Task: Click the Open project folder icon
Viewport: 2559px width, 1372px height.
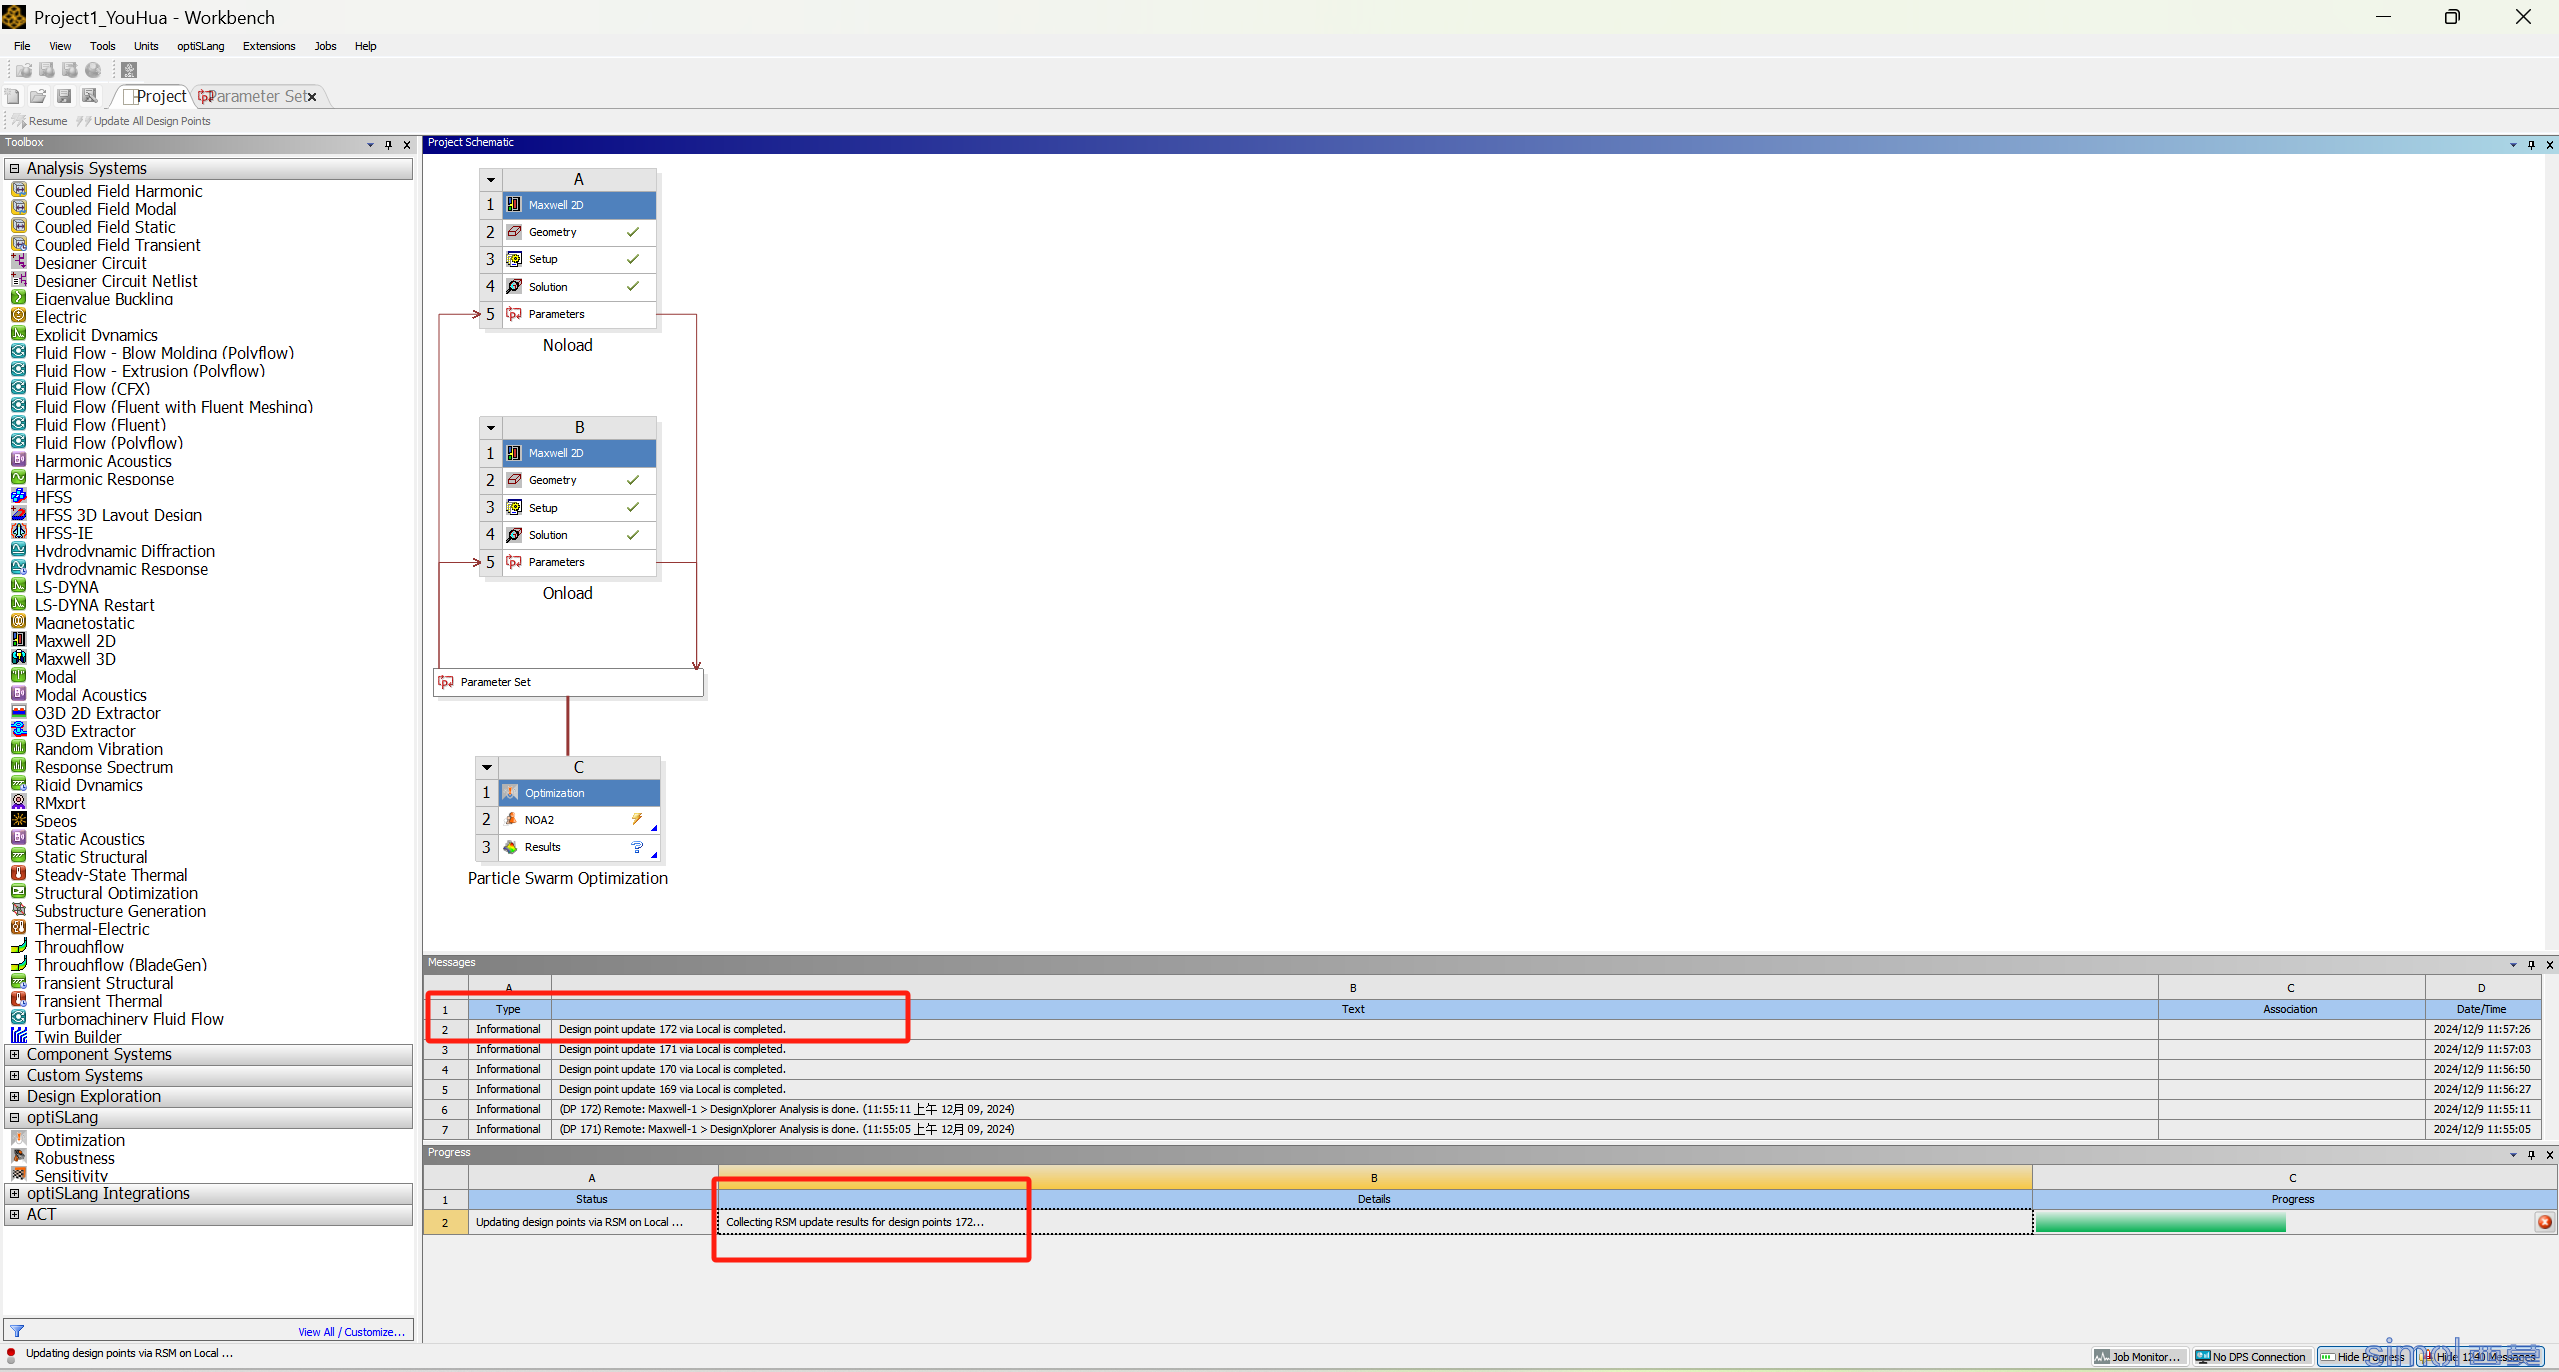Action: tap(38, 96)
